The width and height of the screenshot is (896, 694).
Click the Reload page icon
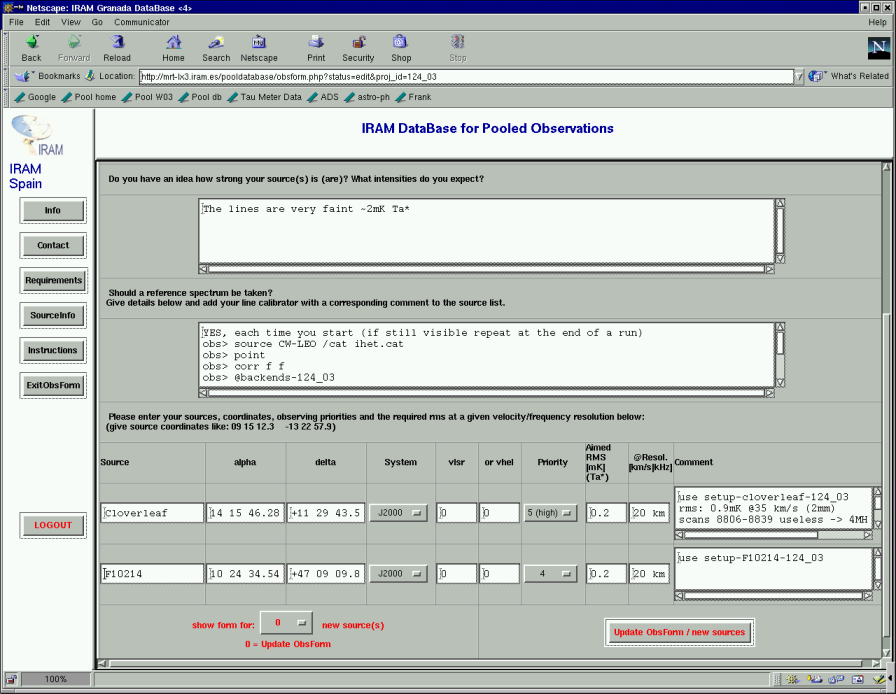tap(117, 43)
